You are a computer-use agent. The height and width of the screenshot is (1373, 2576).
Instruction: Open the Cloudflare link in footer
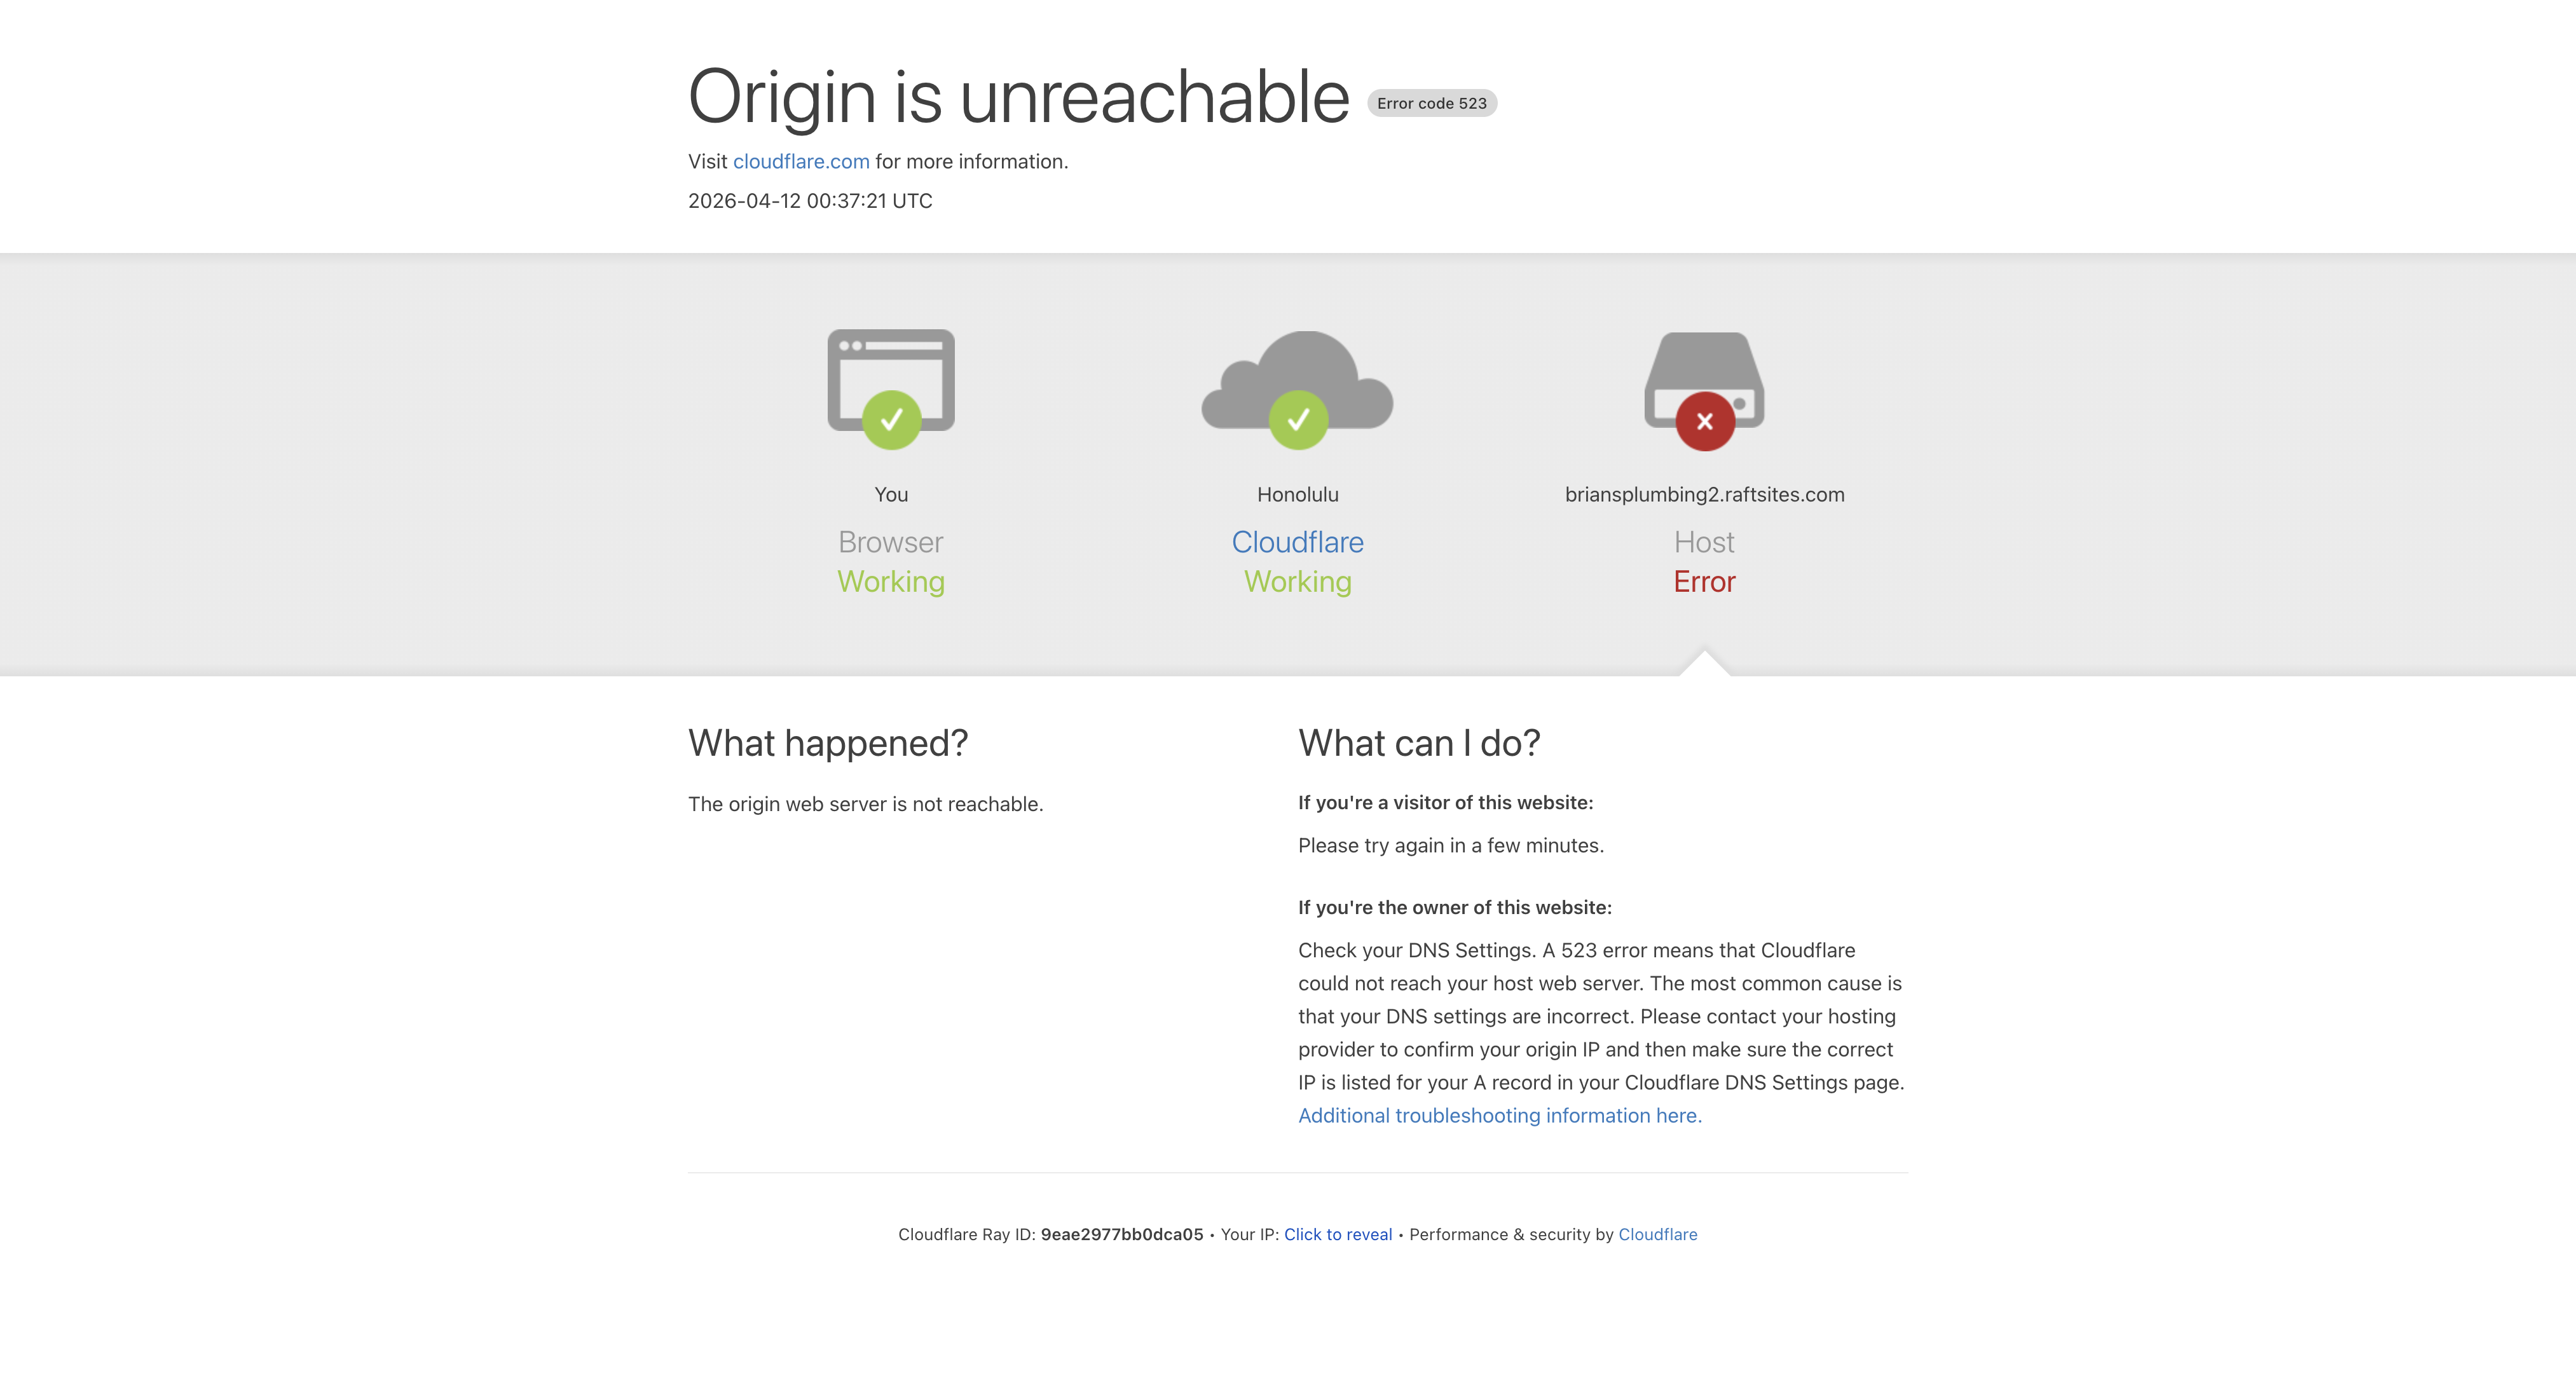[1657, 1234]
